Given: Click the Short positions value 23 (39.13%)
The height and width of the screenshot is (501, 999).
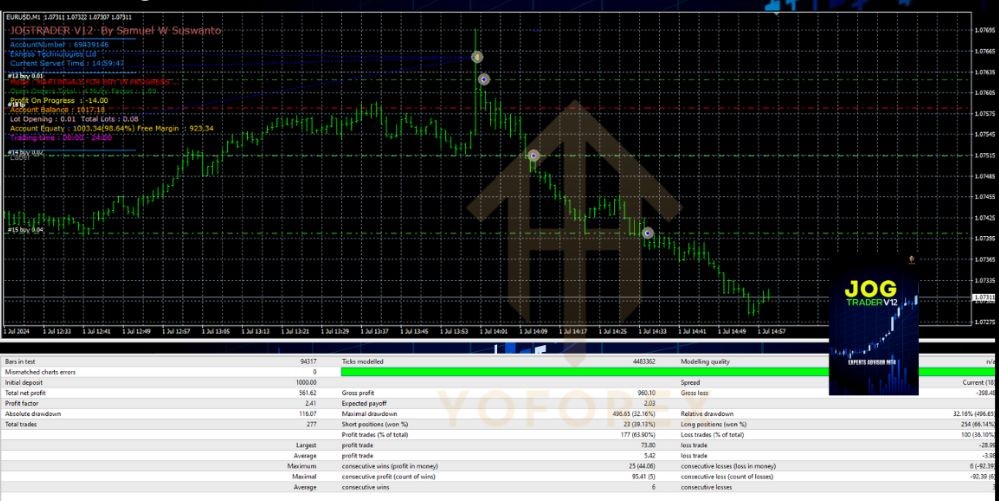Looking at the screenshot, I should (638, 425).
